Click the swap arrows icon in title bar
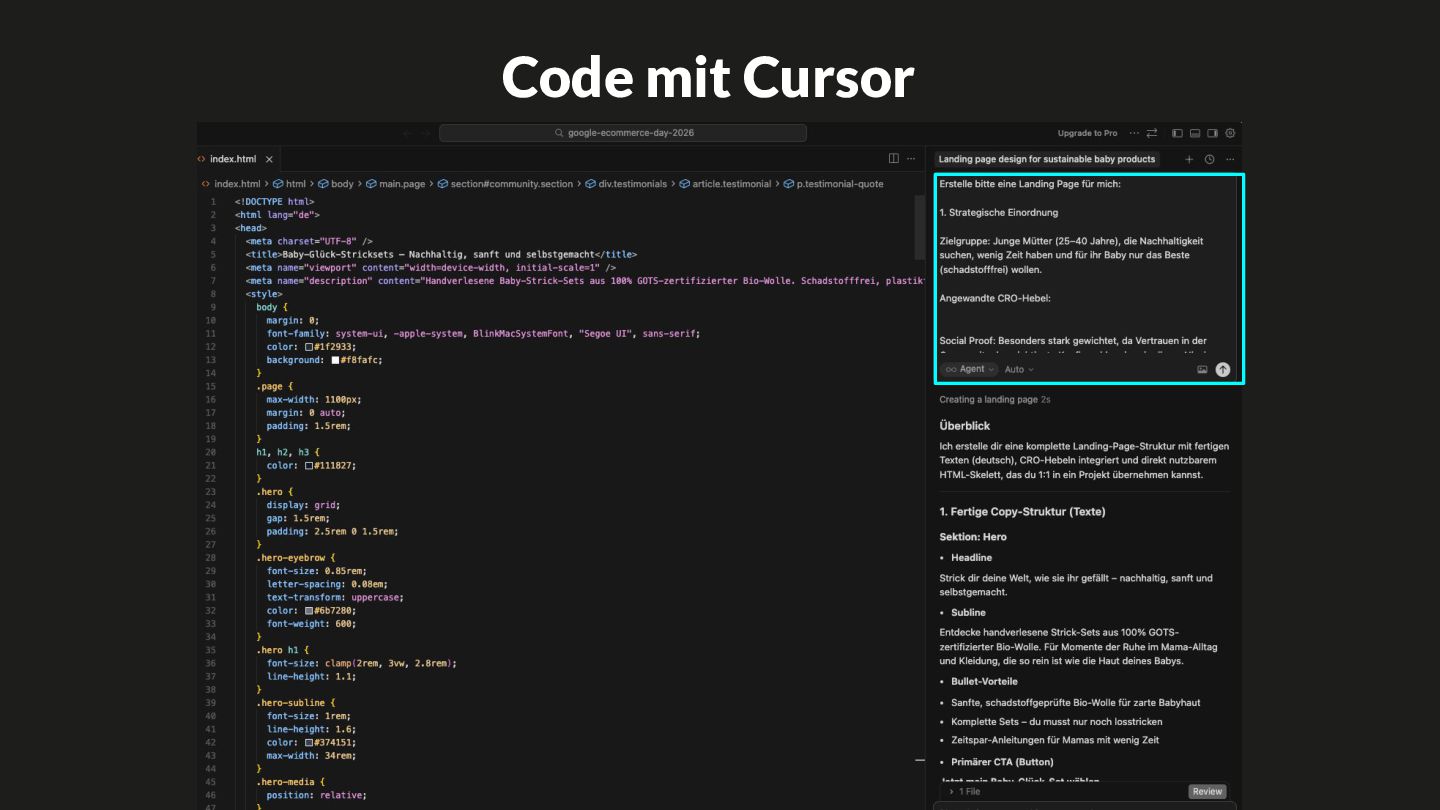Image resolution: width=1440 pixels, height=810 pixels. coord(1152,133)
